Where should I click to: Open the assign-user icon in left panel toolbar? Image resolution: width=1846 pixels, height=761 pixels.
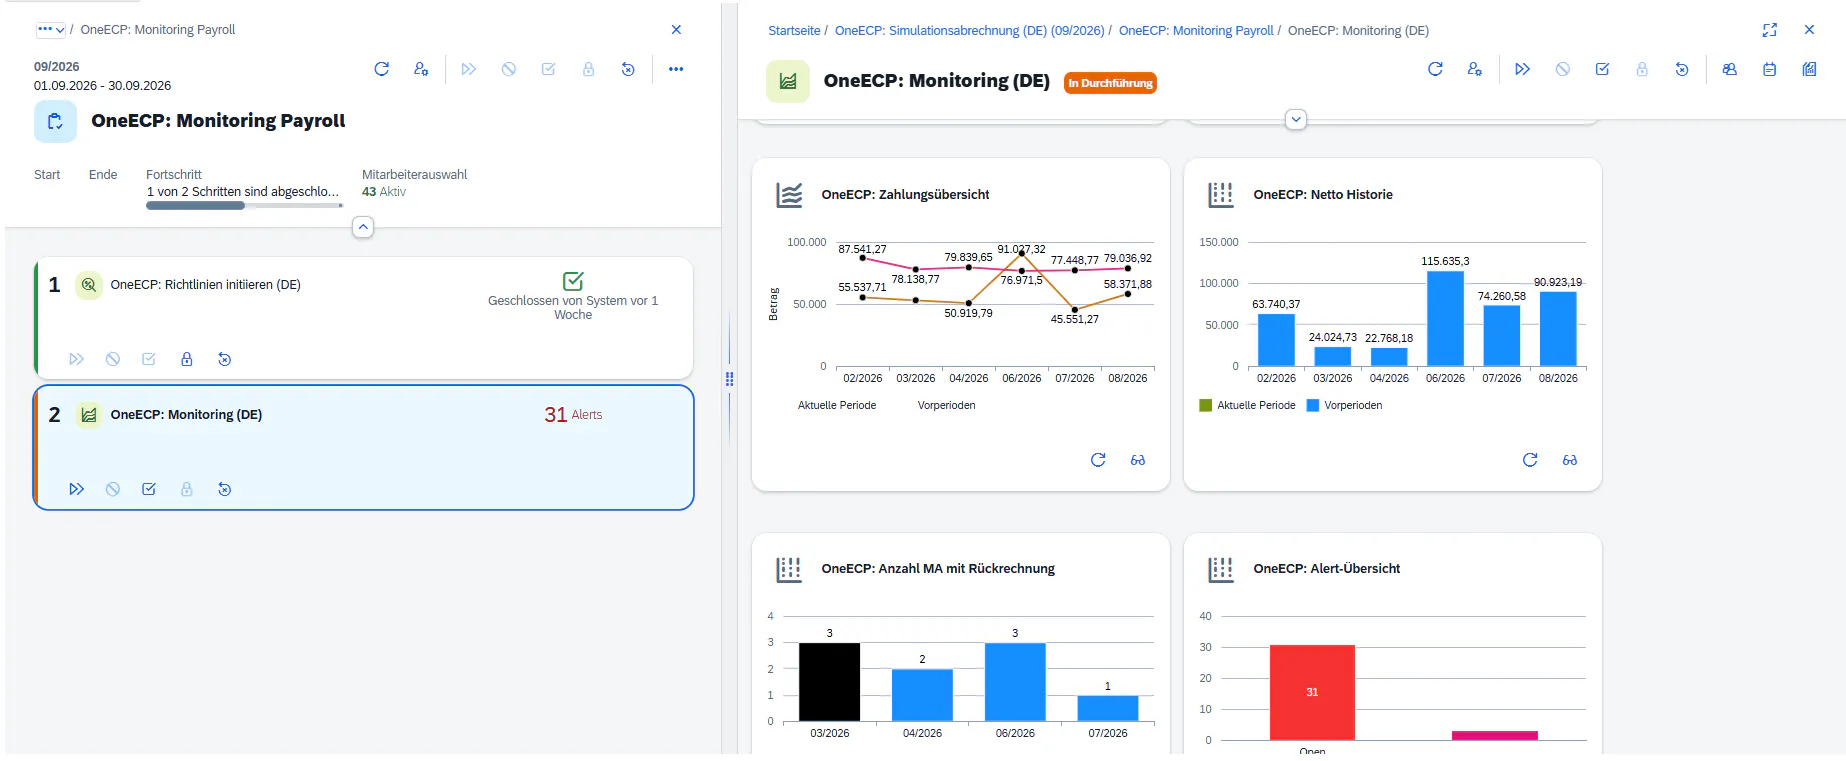point(421,69)
